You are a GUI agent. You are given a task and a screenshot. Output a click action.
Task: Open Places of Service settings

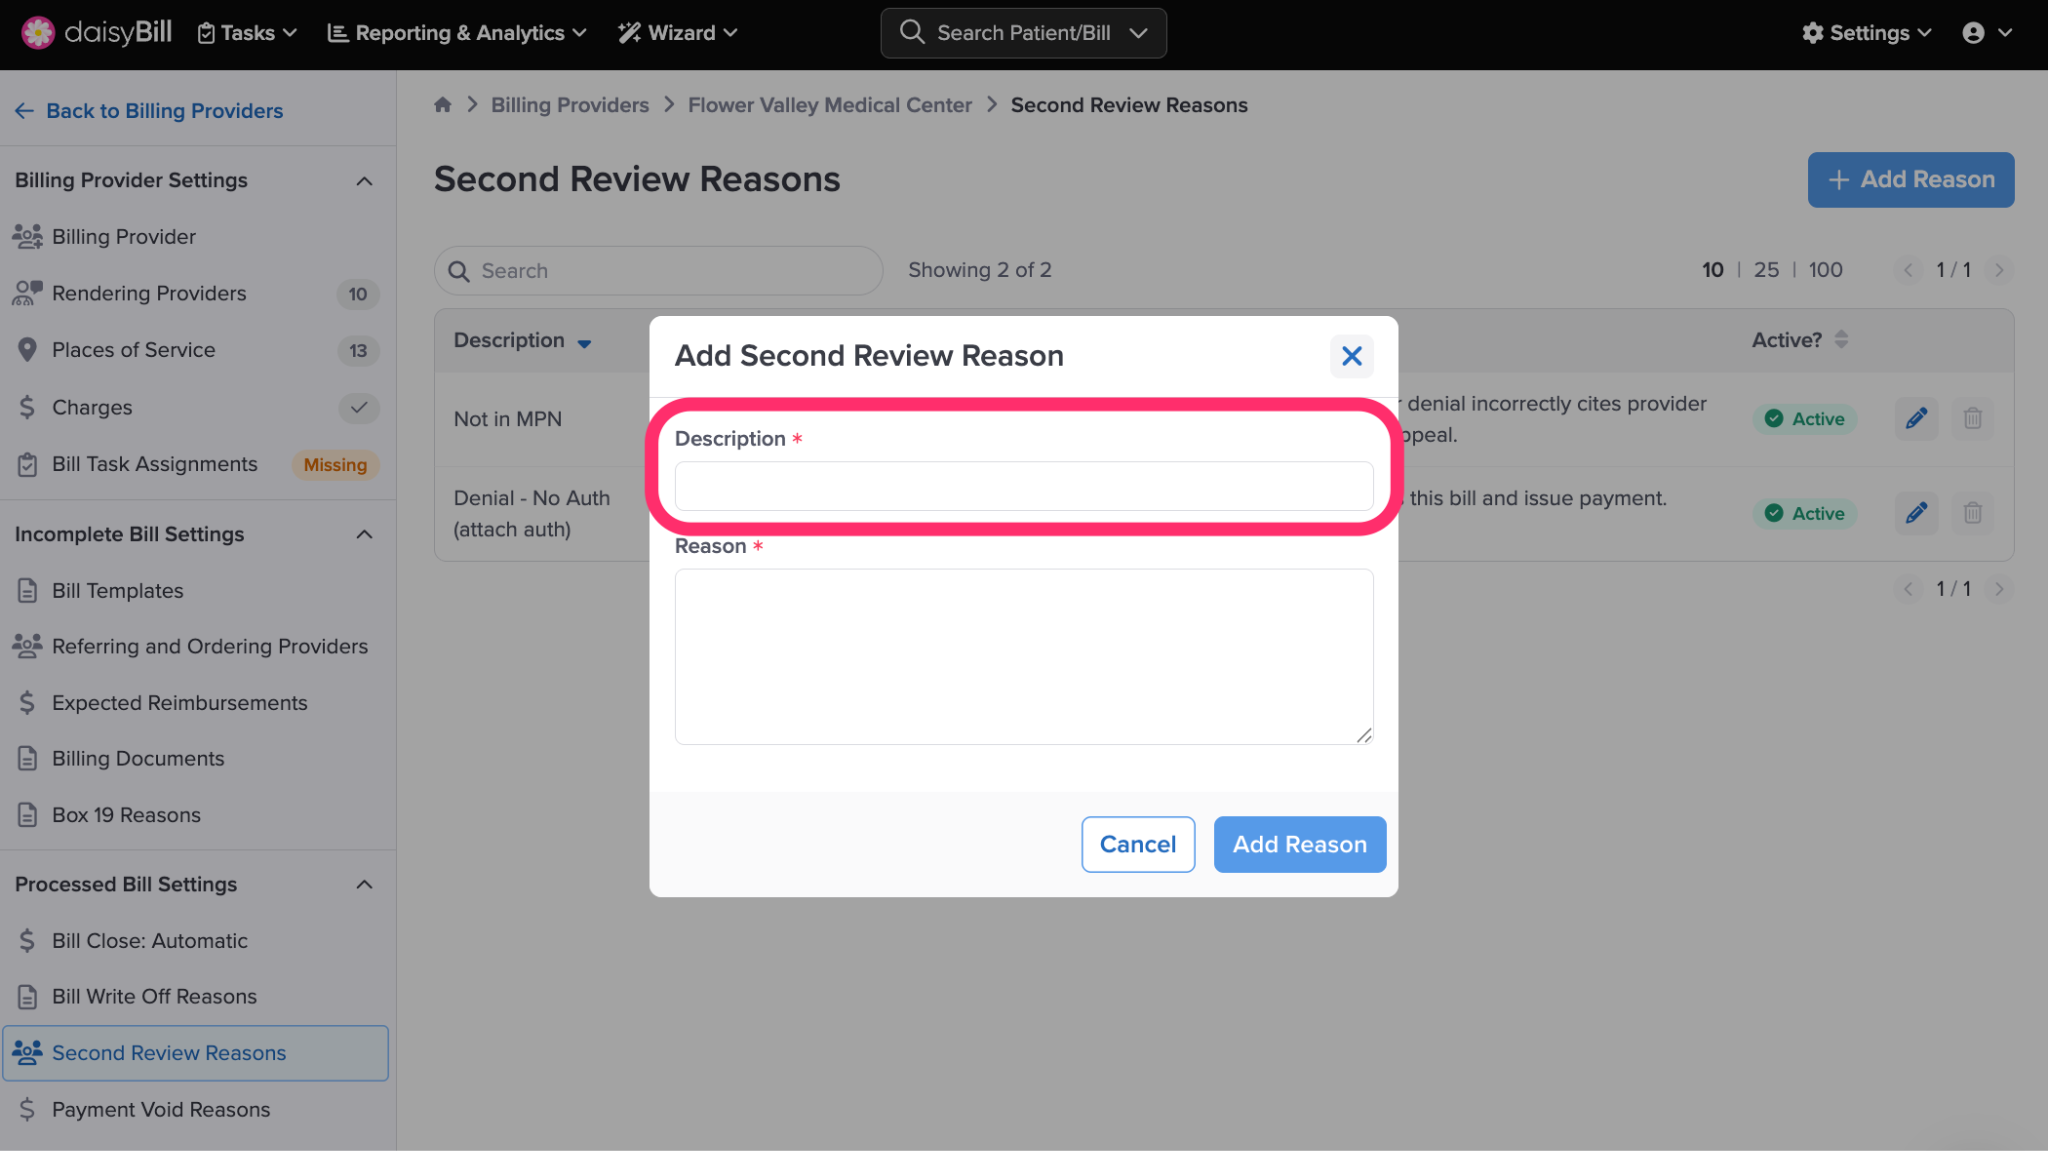pyautogui.click(x=133, y=350)
